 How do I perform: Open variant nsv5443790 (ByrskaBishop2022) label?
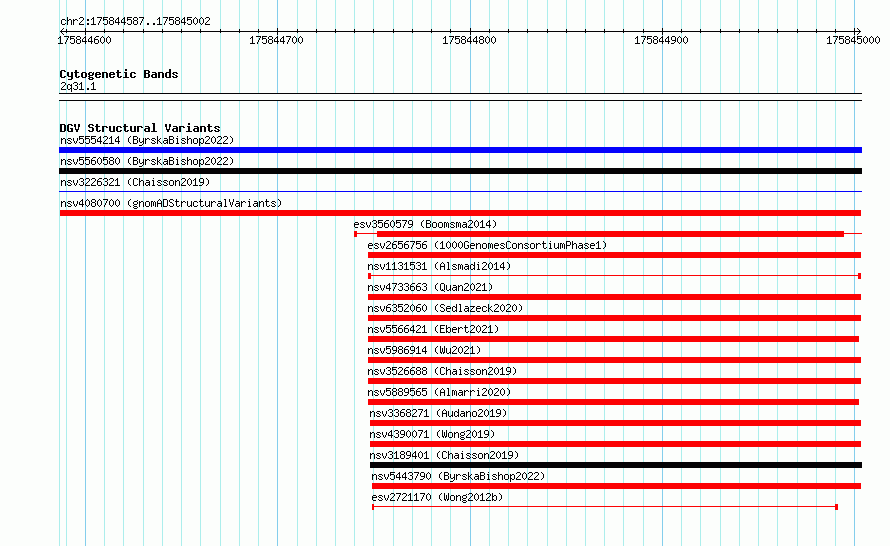(x=458, y=476)
